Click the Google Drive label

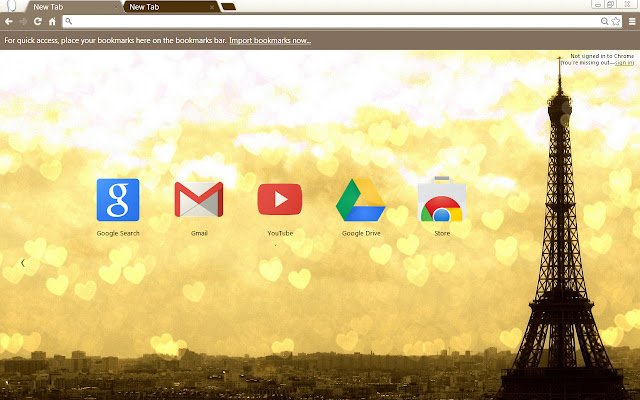click(361, 233)
